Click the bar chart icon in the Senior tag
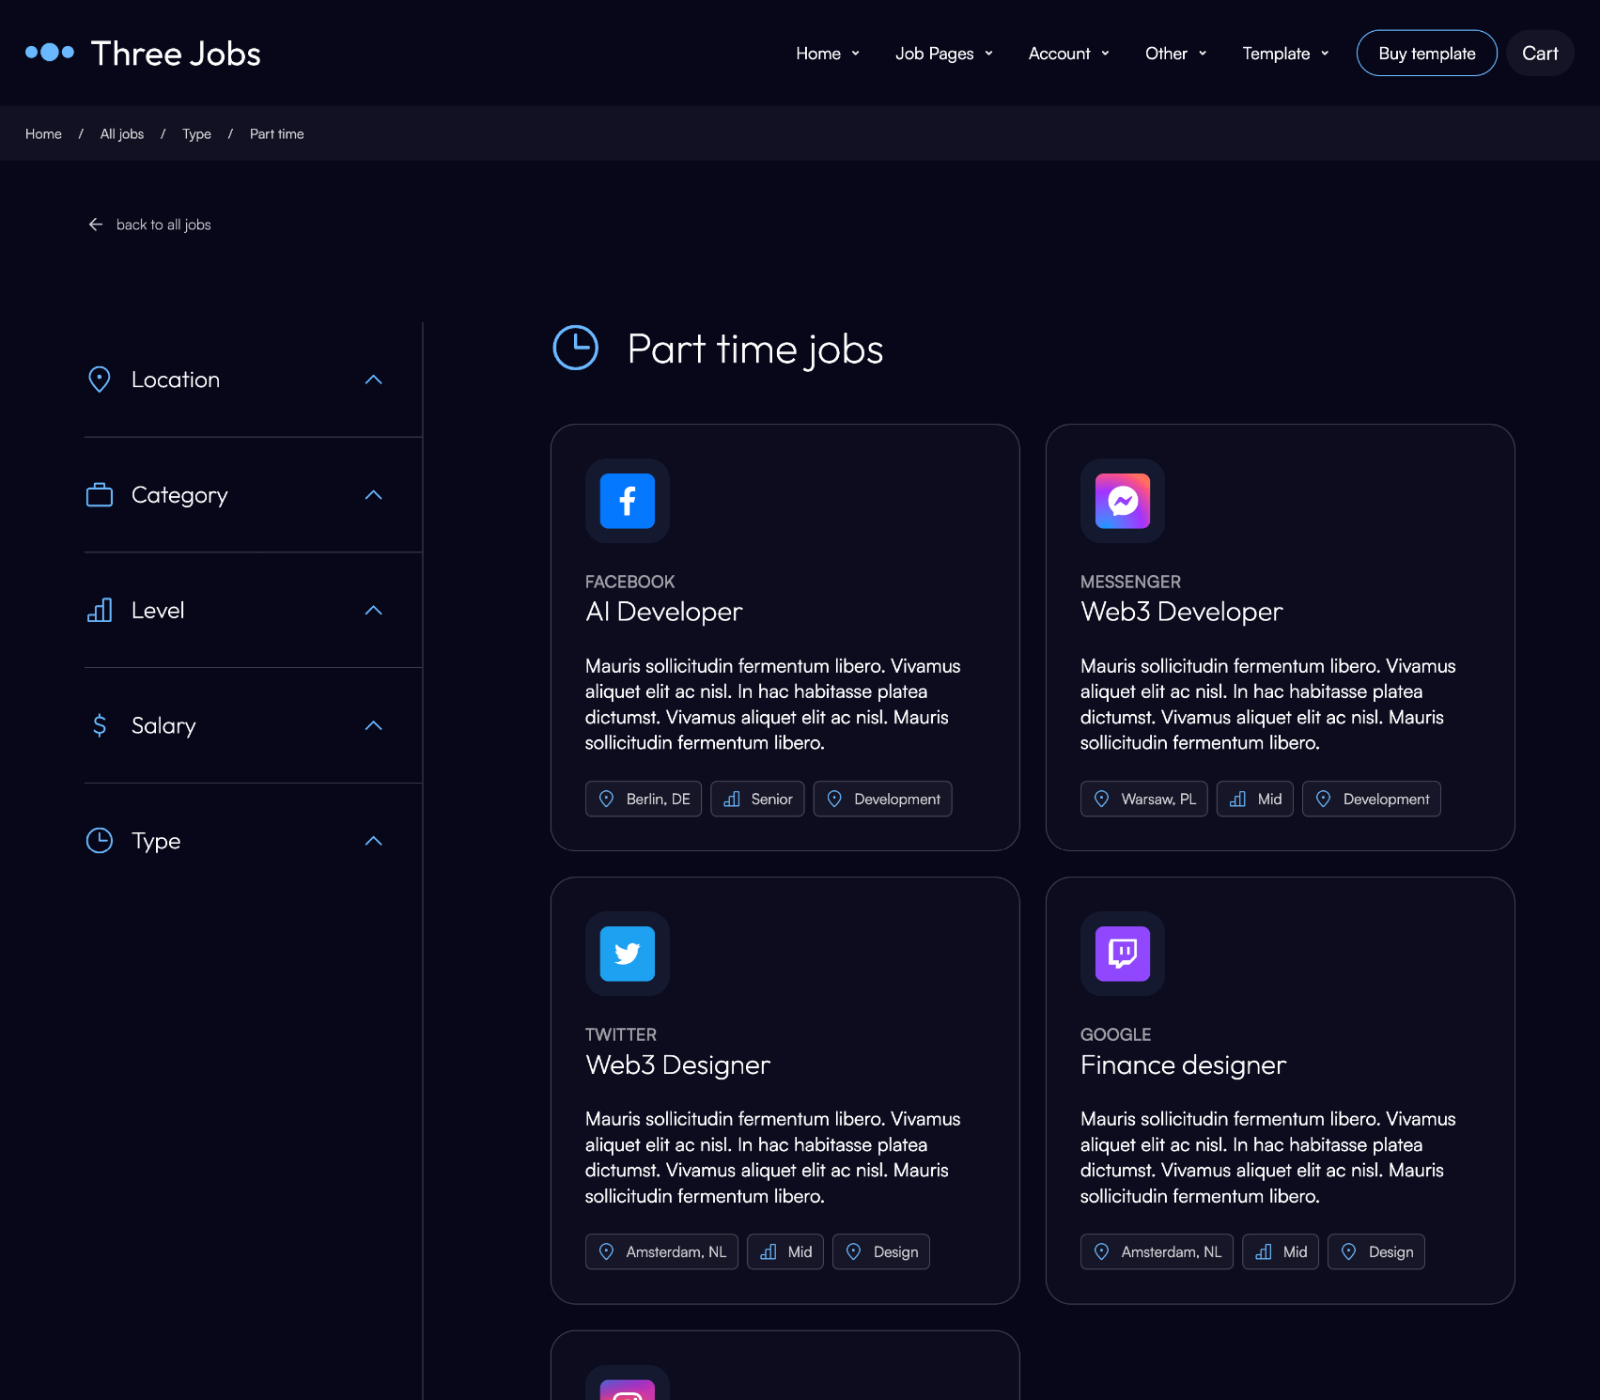This screenshot has height=1400, width=1600. (x=732, y=799)
